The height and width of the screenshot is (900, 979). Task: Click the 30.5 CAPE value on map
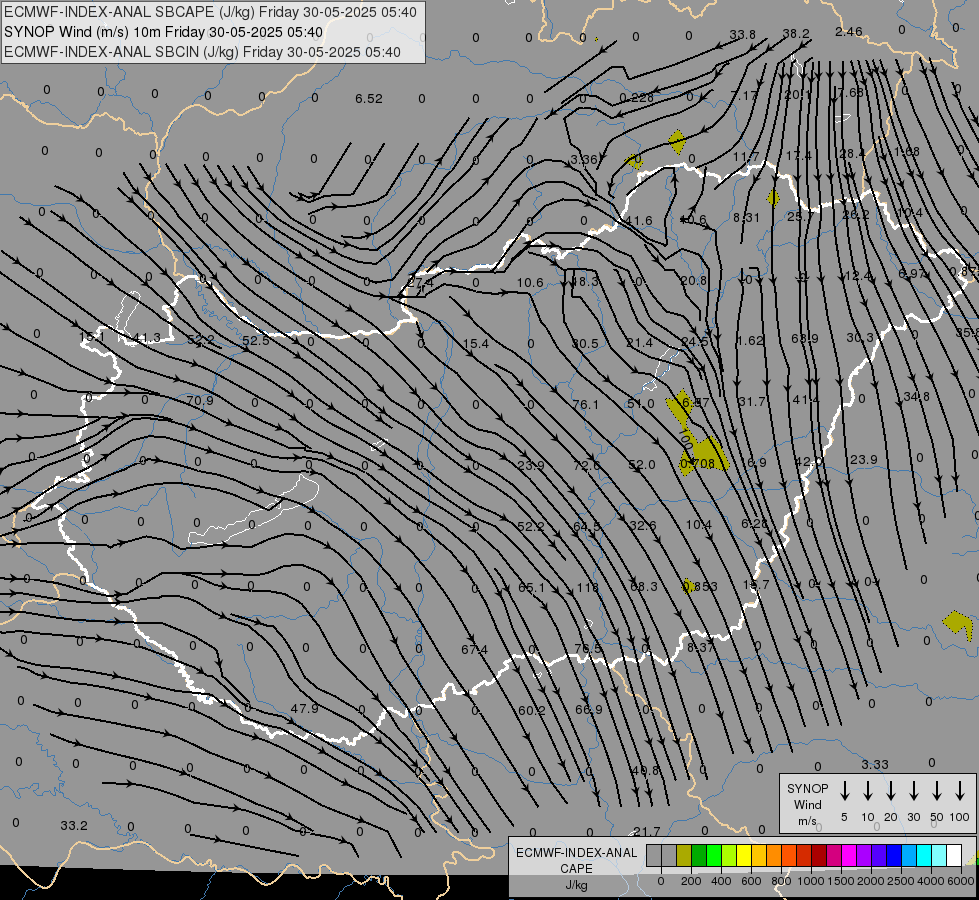[585, 344]
